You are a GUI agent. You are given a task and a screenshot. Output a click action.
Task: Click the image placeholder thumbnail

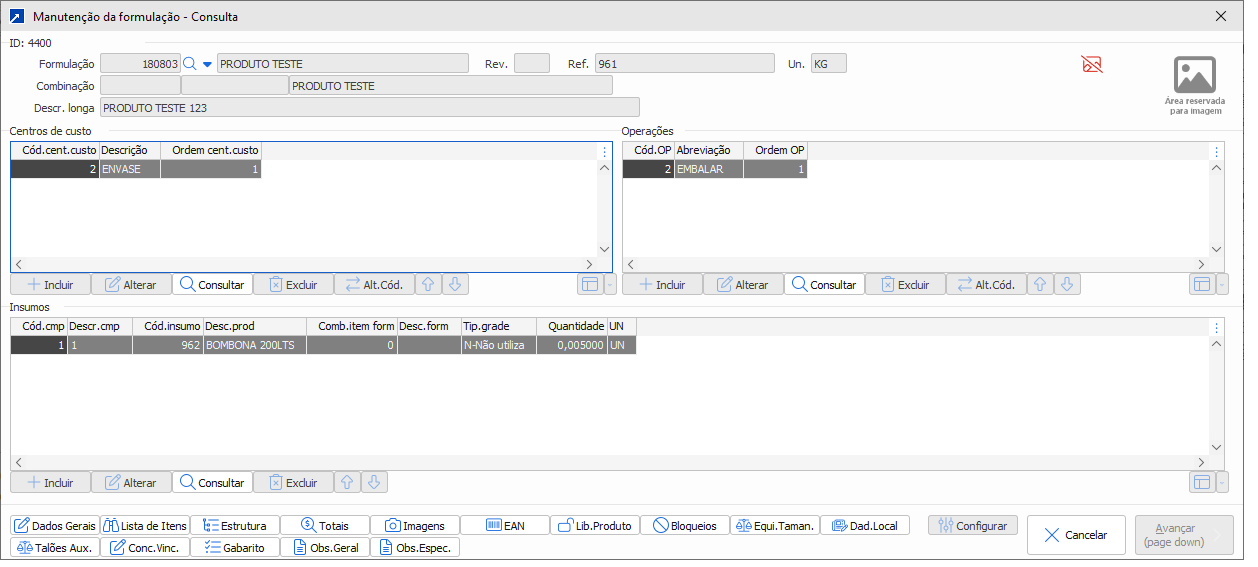(x=1194, y=76)
